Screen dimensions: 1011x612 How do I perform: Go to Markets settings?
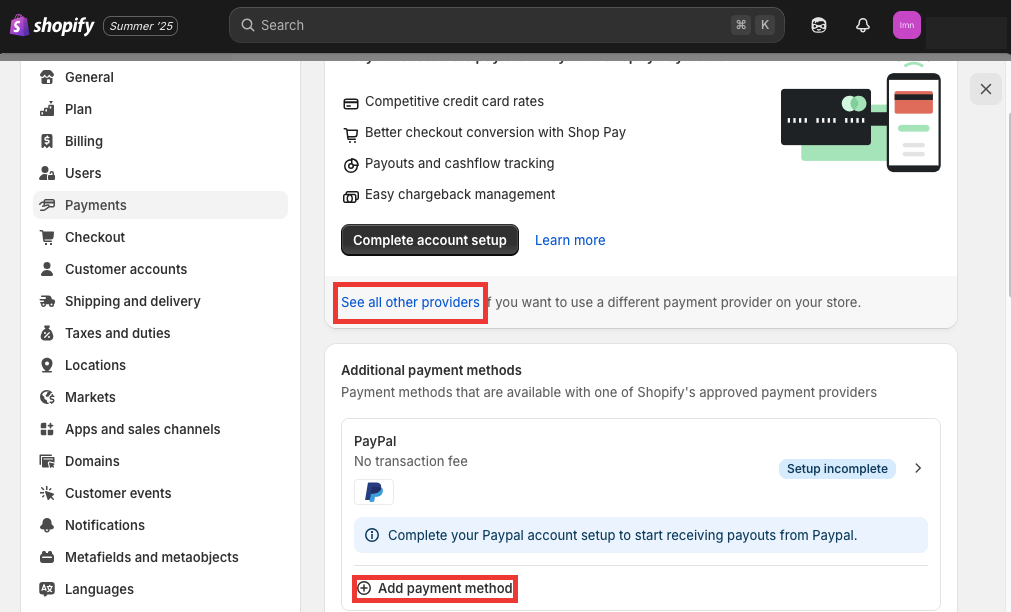coord(161,397)
